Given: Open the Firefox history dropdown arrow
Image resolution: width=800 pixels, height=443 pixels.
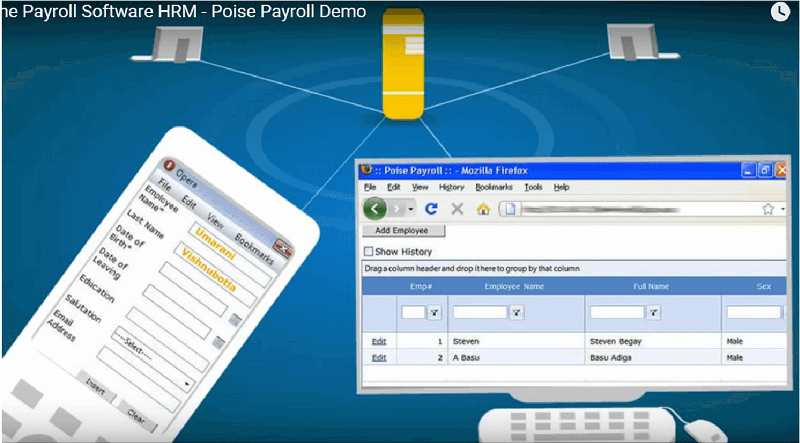Looking at the screenshot, I should pos(411,209).
